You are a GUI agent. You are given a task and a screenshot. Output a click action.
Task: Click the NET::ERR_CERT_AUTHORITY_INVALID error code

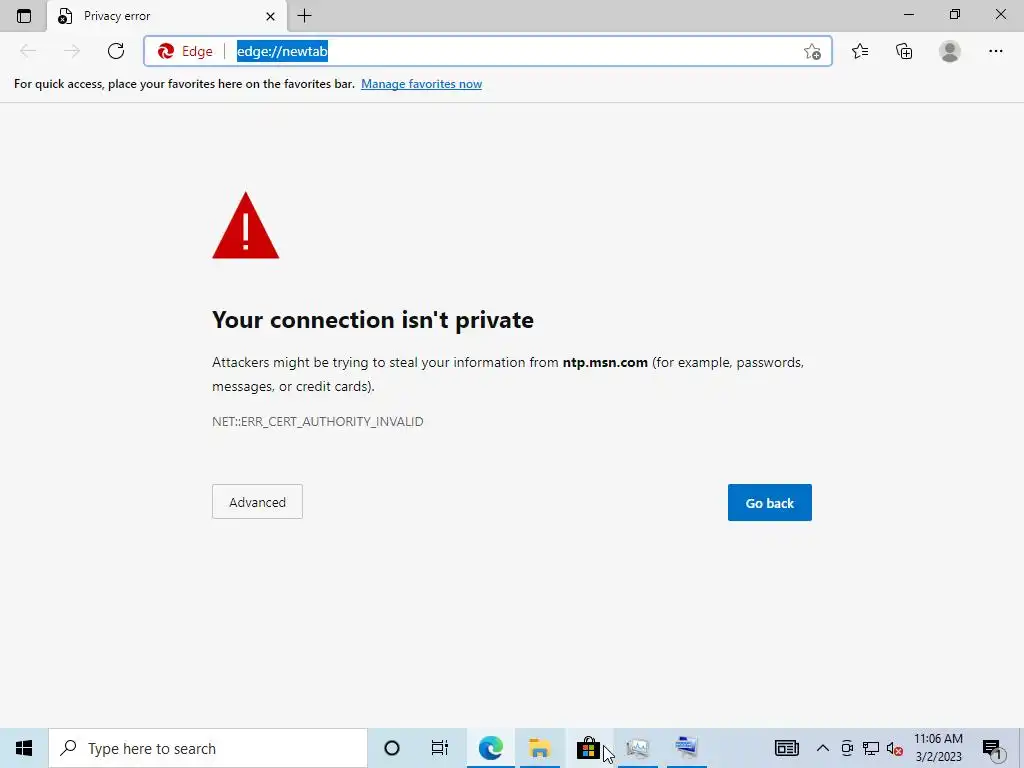(317, 421)
